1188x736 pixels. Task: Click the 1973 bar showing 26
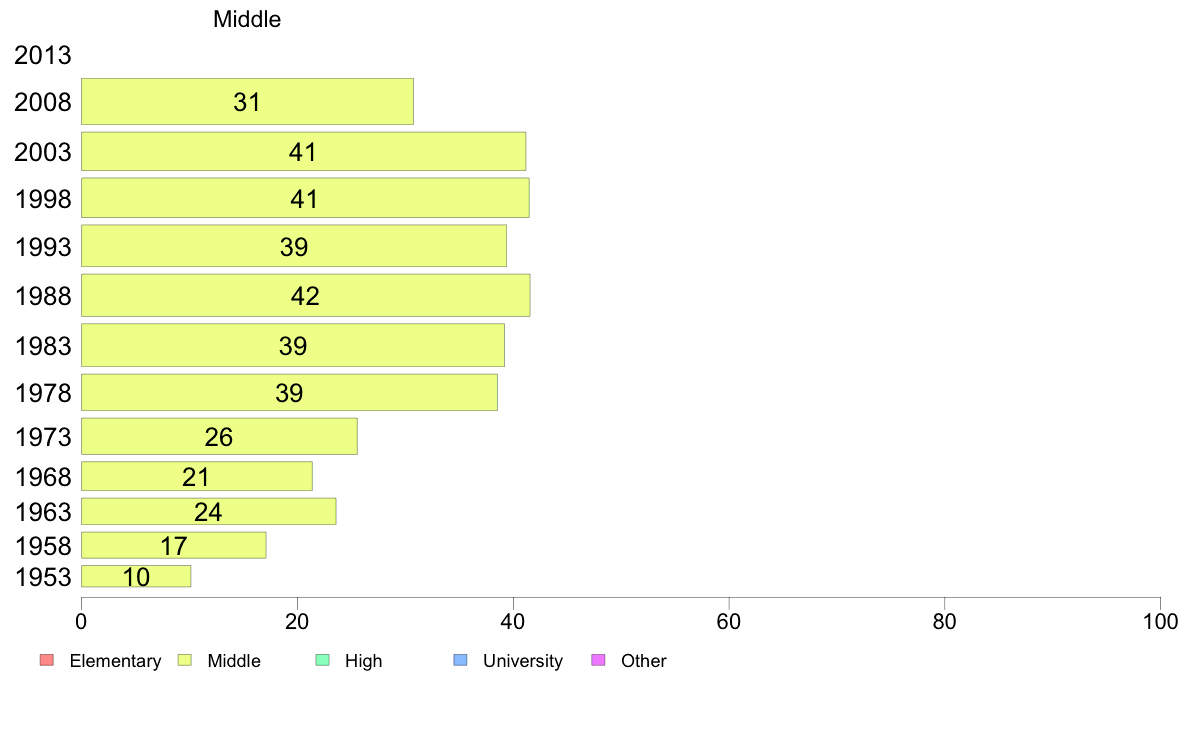click(219, 437)
